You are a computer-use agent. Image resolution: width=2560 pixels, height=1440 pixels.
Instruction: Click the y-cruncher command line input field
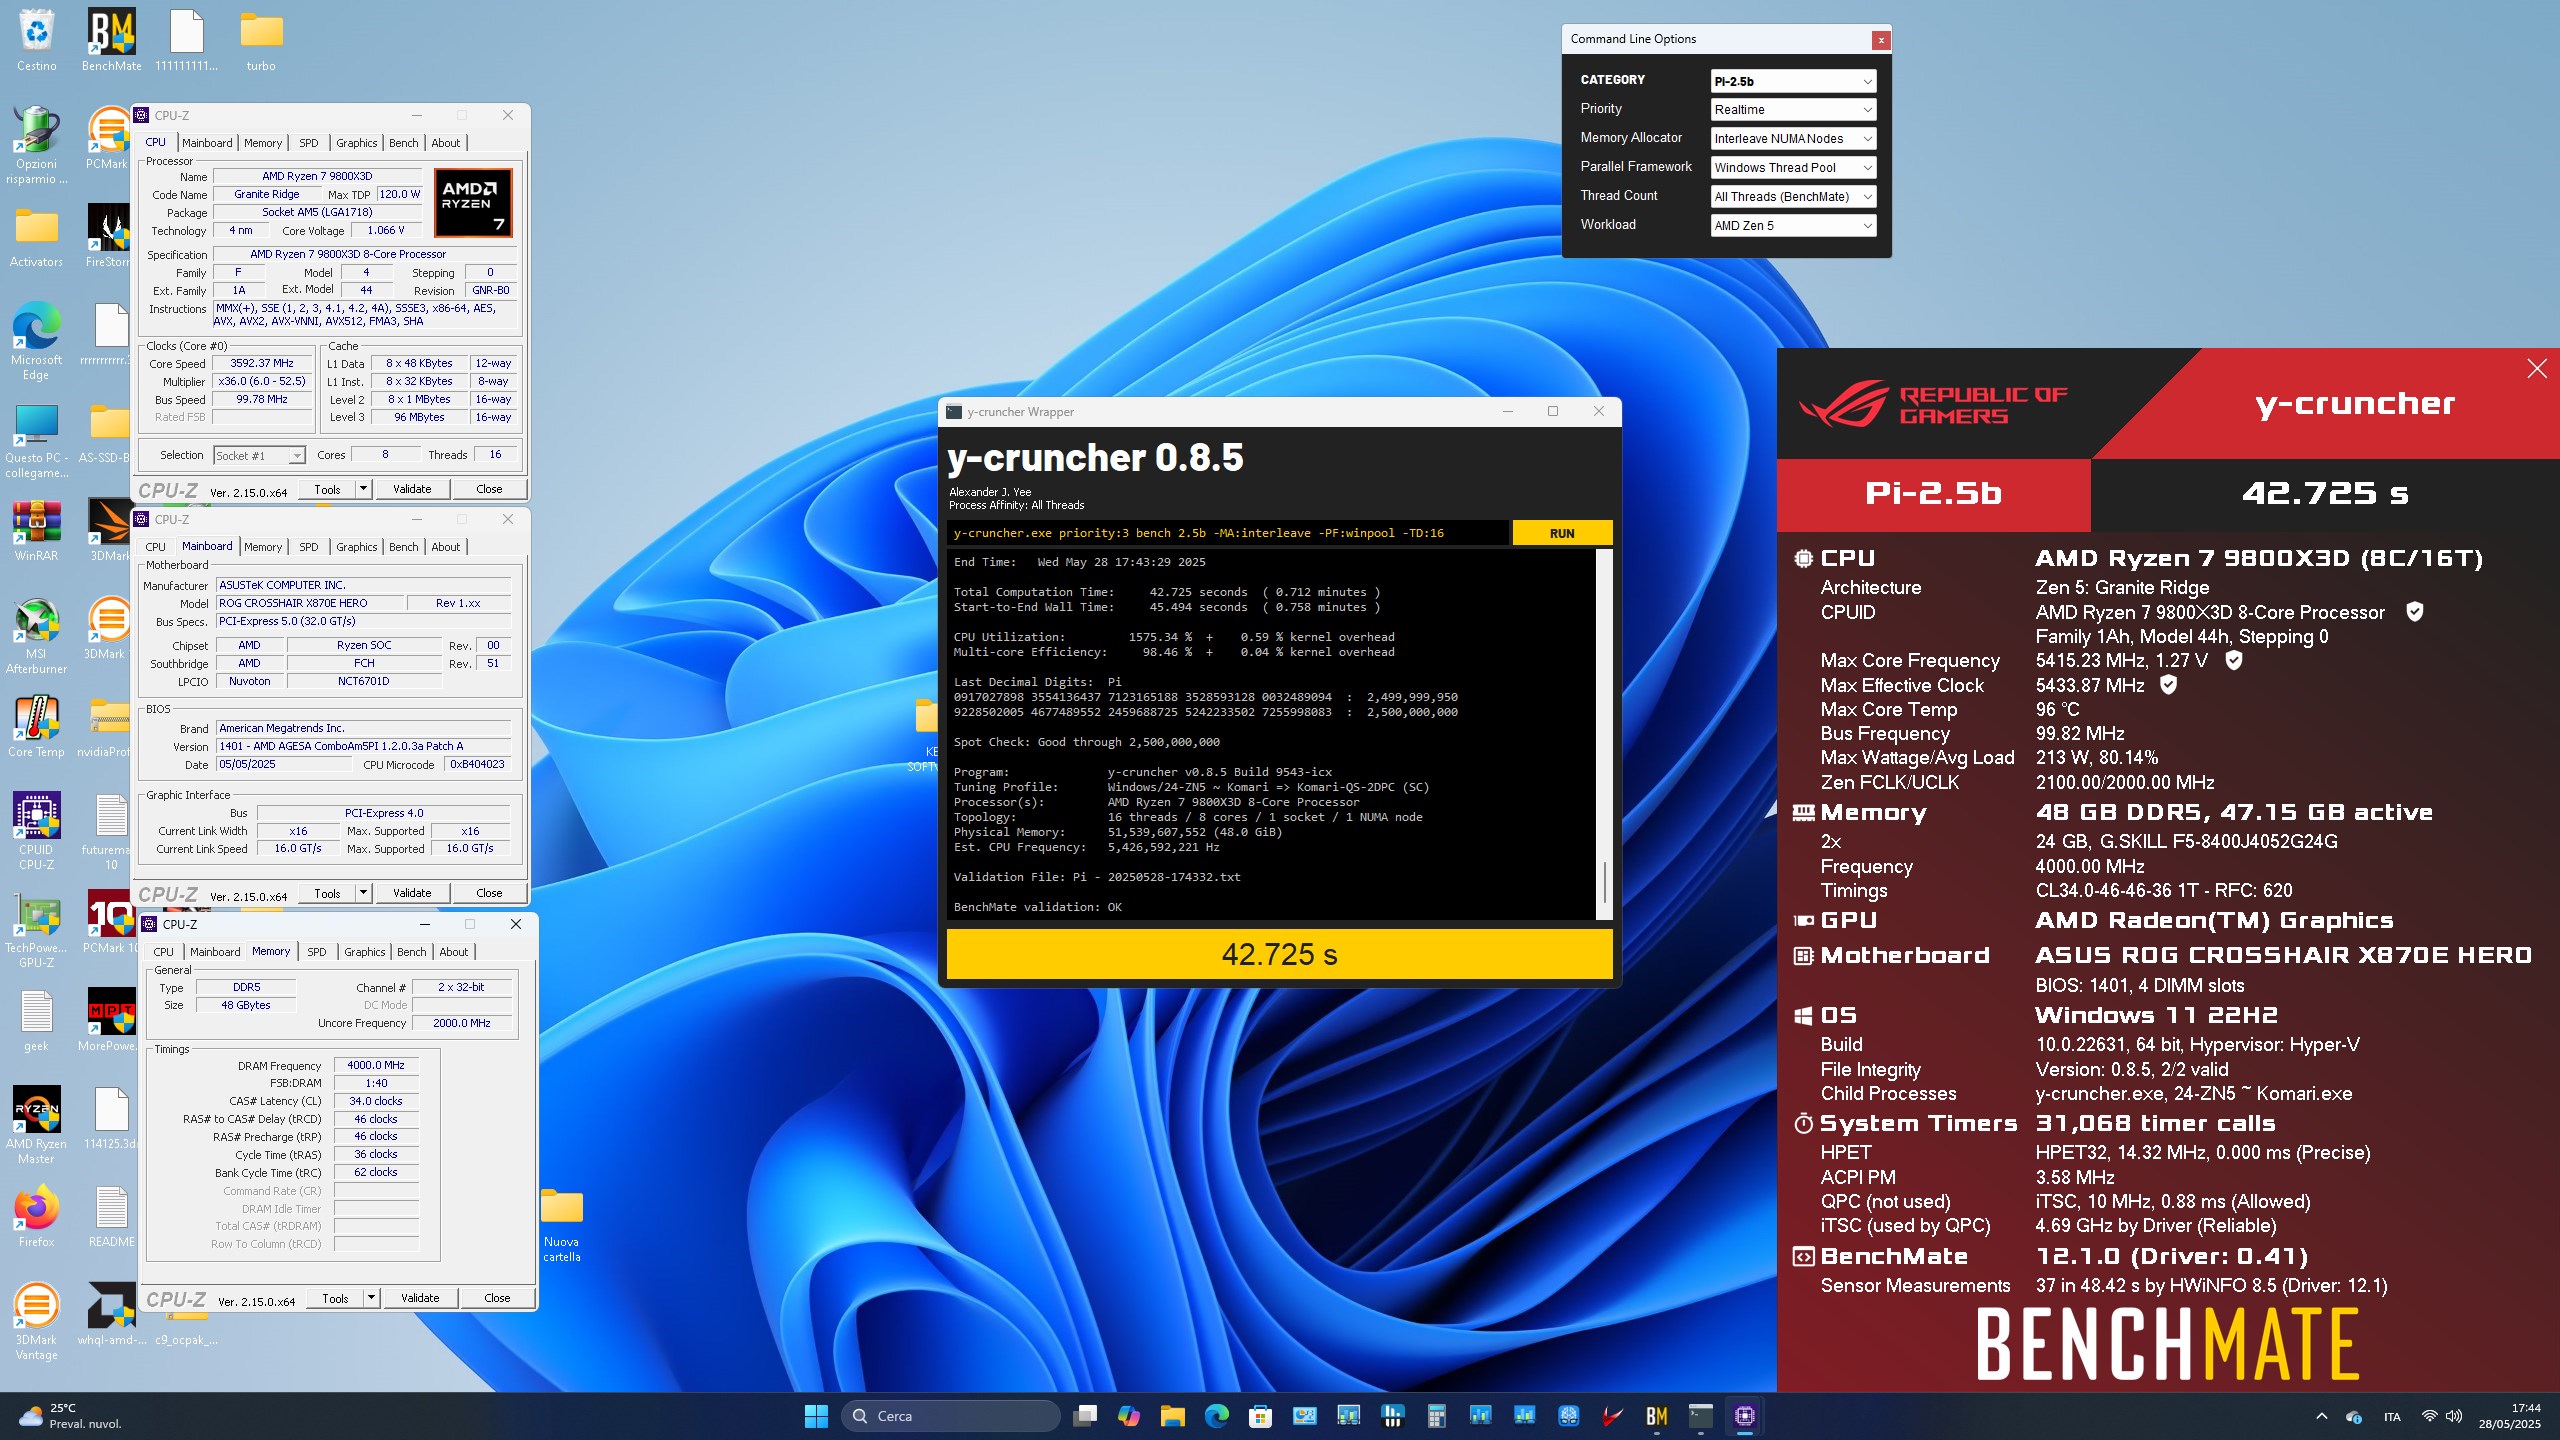coord(1228,533)
